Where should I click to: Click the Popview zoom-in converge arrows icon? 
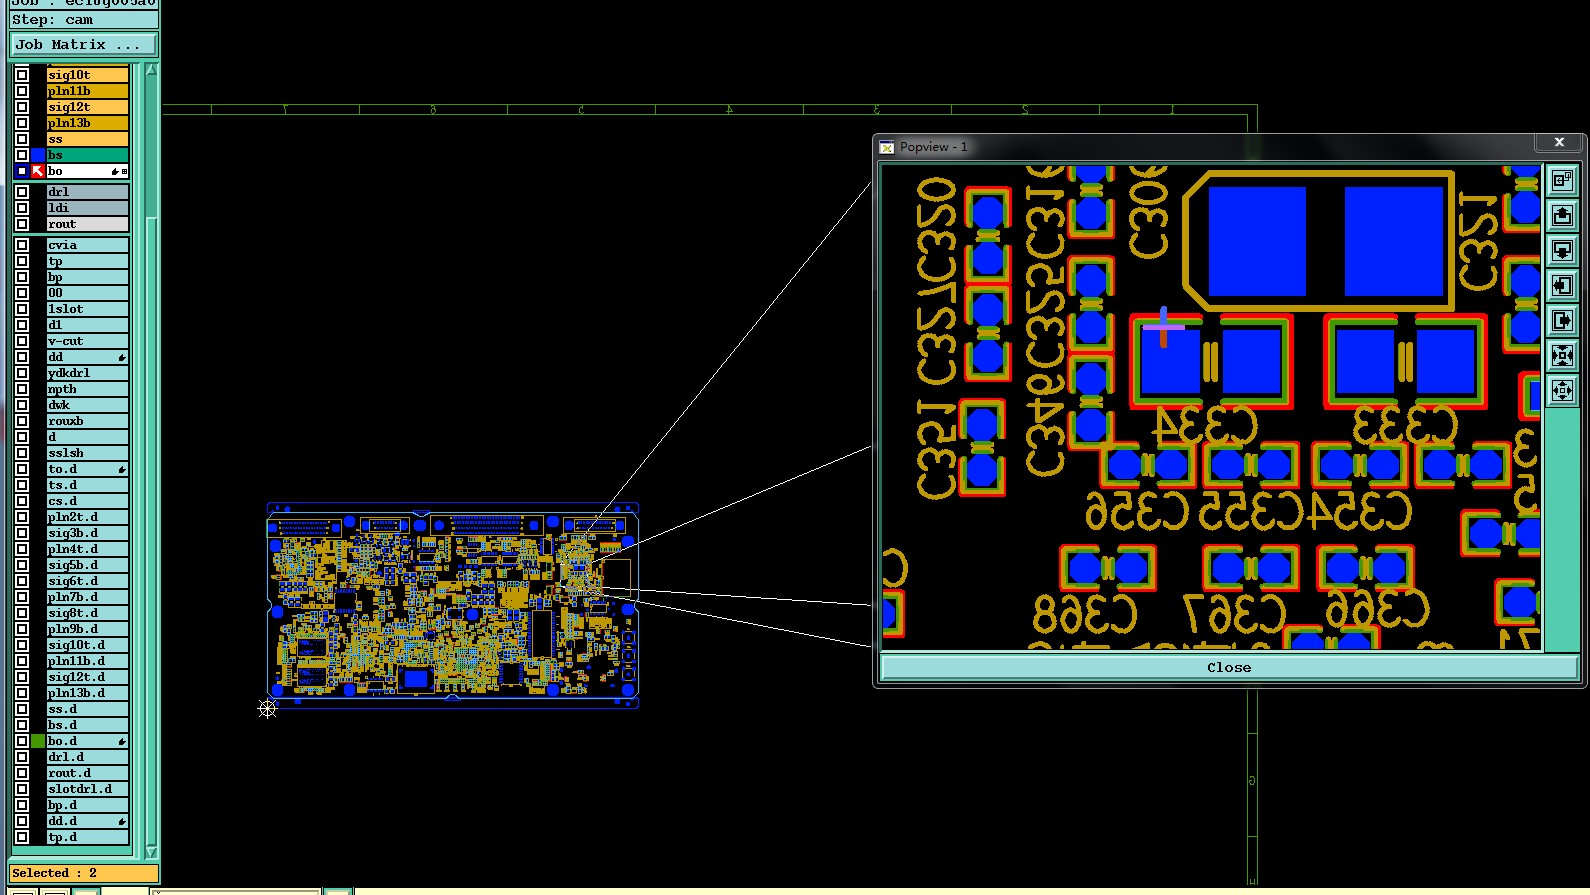point(1562,356)
